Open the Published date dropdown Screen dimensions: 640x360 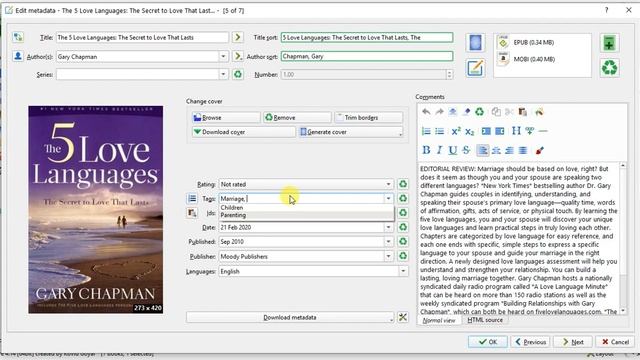click(x=388, y=242)
